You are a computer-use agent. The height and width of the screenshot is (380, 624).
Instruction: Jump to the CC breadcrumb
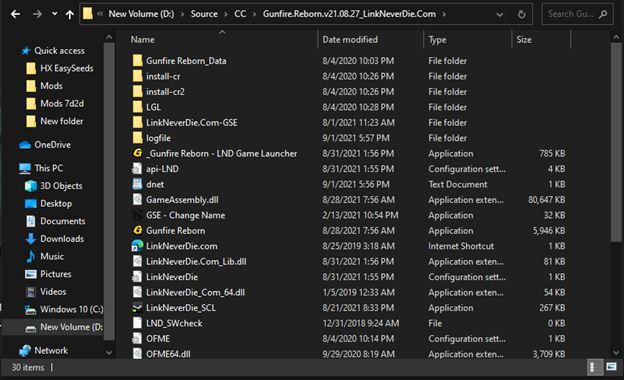pos(240,14)
